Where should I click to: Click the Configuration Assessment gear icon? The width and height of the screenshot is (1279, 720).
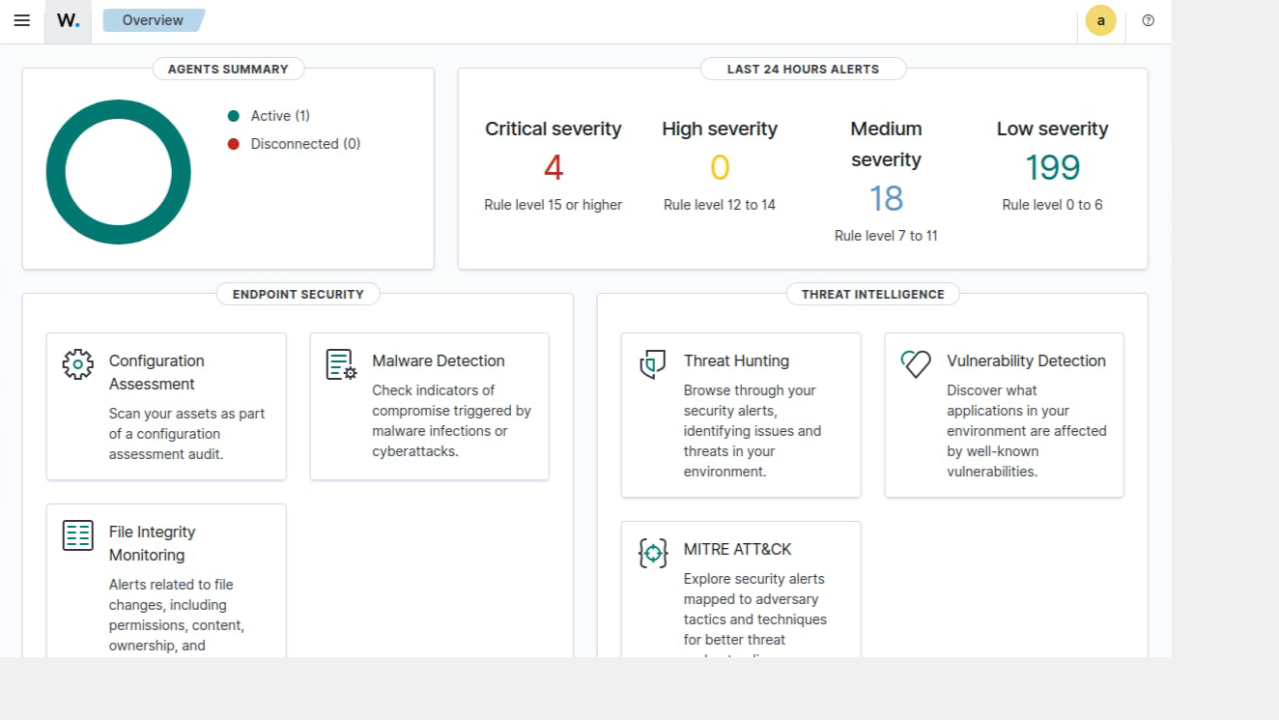point(78,364)
